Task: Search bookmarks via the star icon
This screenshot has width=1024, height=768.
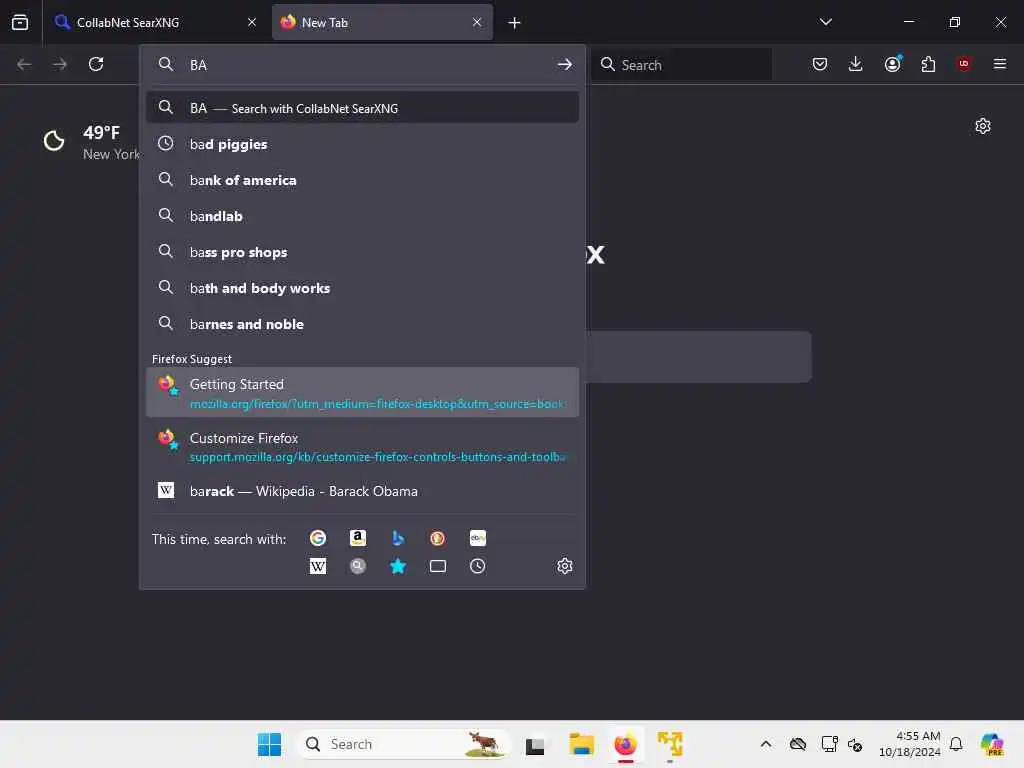Action: pyautogui.click(x=398, y=566)
